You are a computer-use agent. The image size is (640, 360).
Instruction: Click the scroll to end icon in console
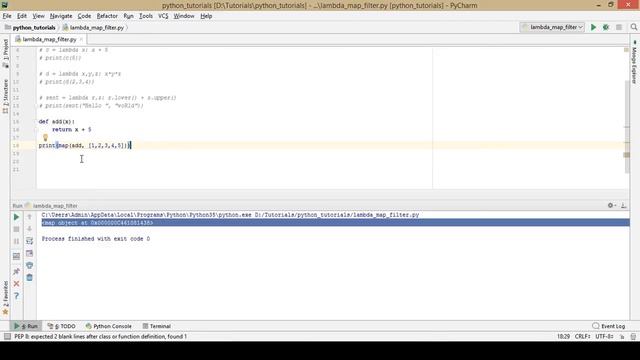(29, 253)
